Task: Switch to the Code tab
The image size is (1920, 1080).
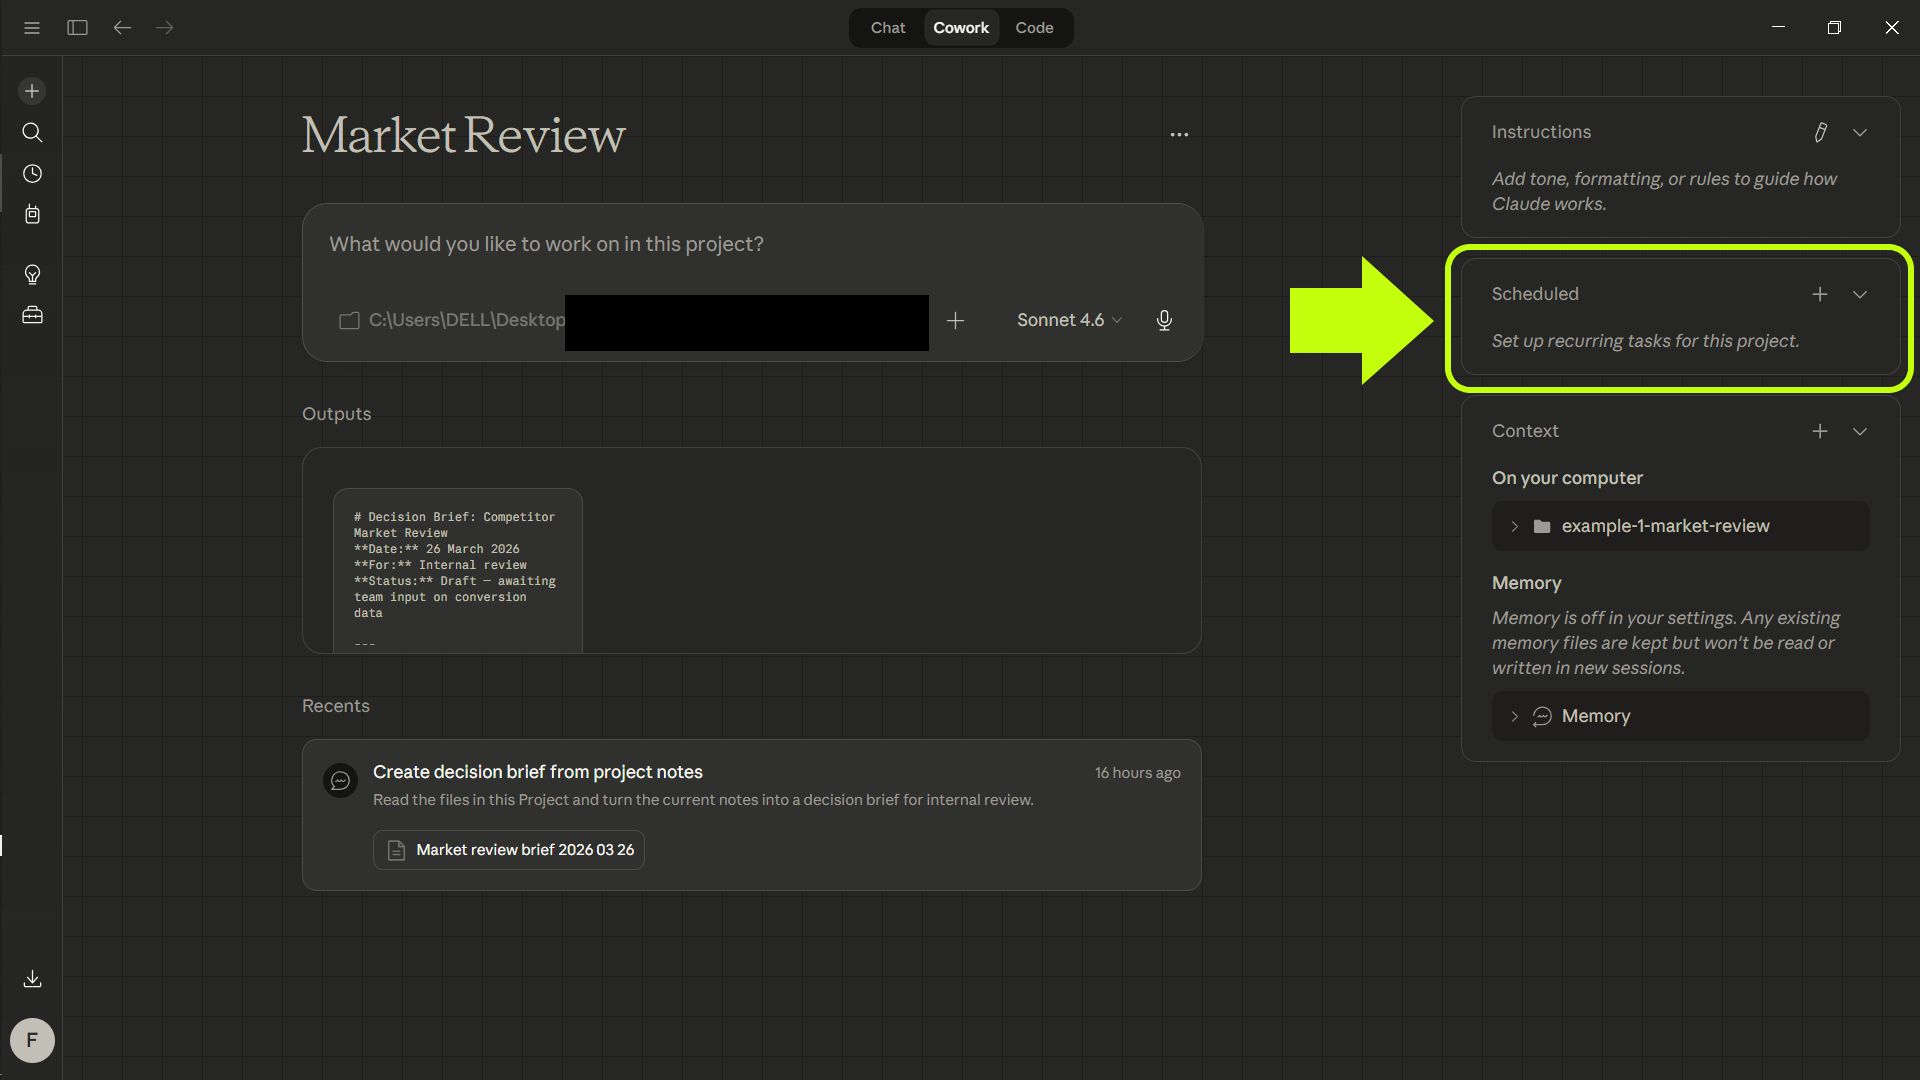Action: (1034, 28)
